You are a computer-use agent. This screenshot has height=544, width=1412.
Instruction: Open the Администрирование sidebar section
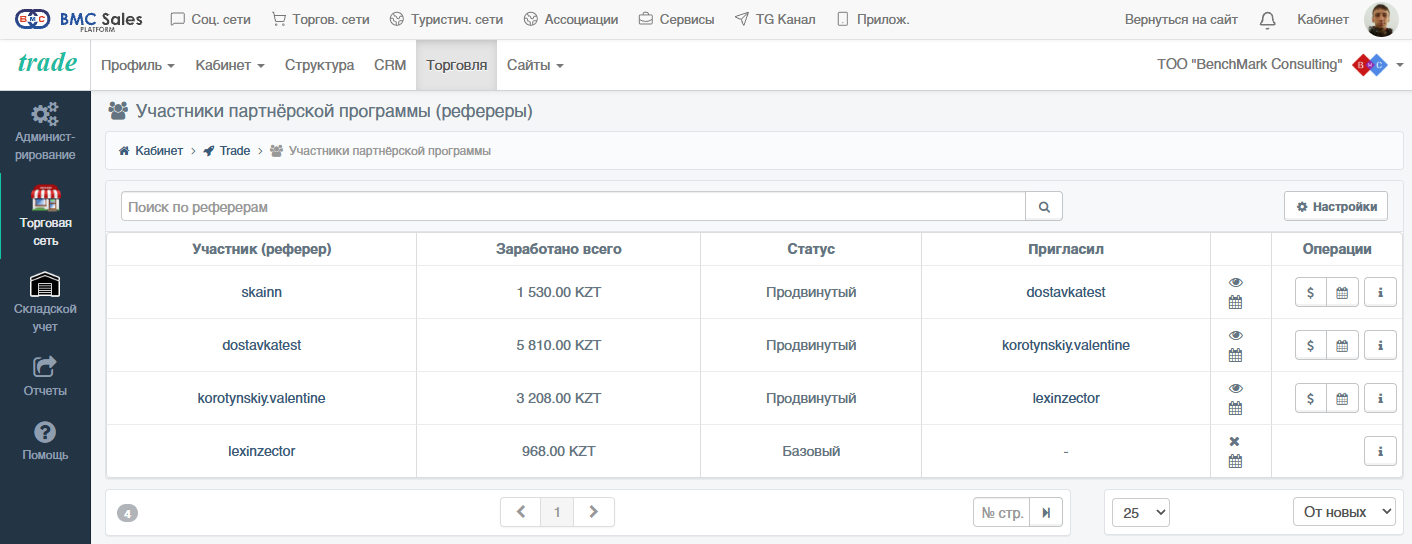click(x=45, y=132)
